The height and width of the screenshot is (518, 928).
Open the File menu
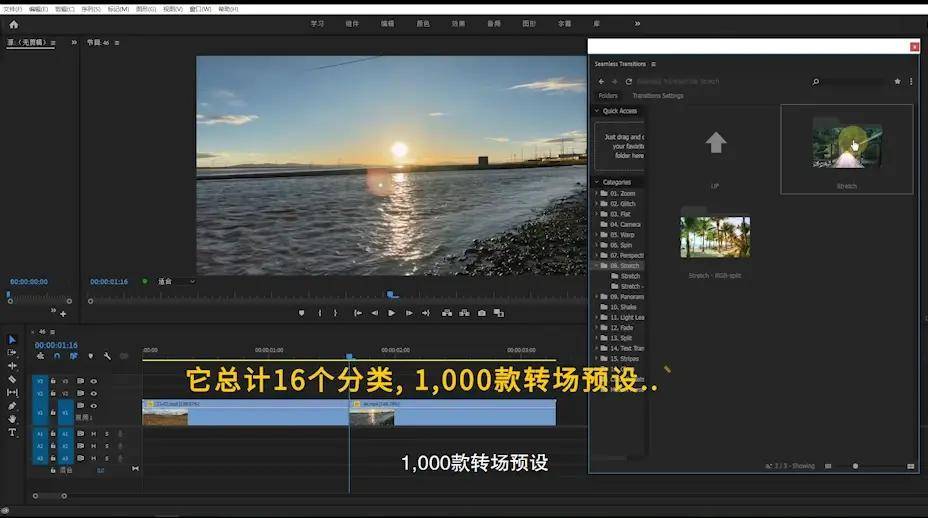coord(12,9)
